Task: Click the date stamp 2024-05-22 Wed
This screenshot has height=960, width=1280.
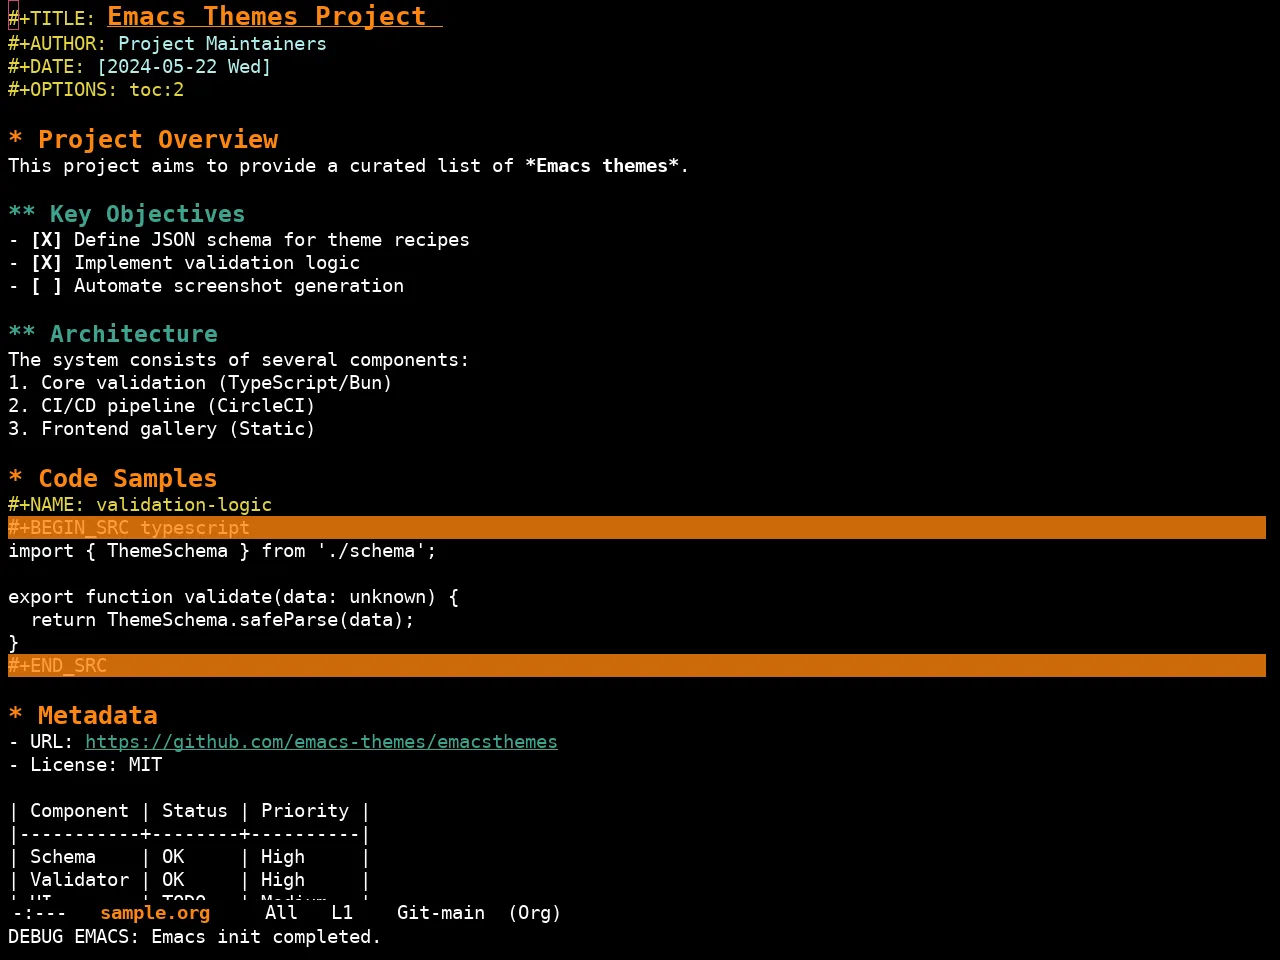Action: point(184,67)
